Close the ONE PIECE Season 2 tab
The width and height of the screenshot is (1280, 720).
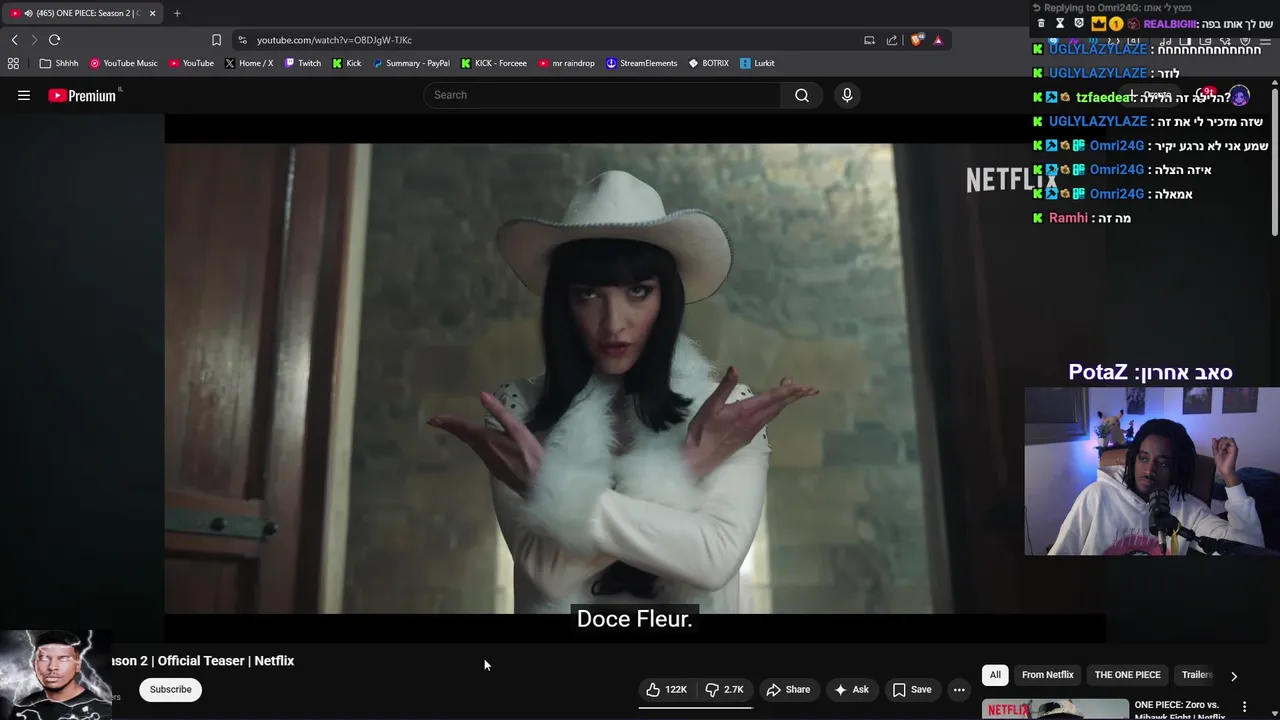point(152,13)
